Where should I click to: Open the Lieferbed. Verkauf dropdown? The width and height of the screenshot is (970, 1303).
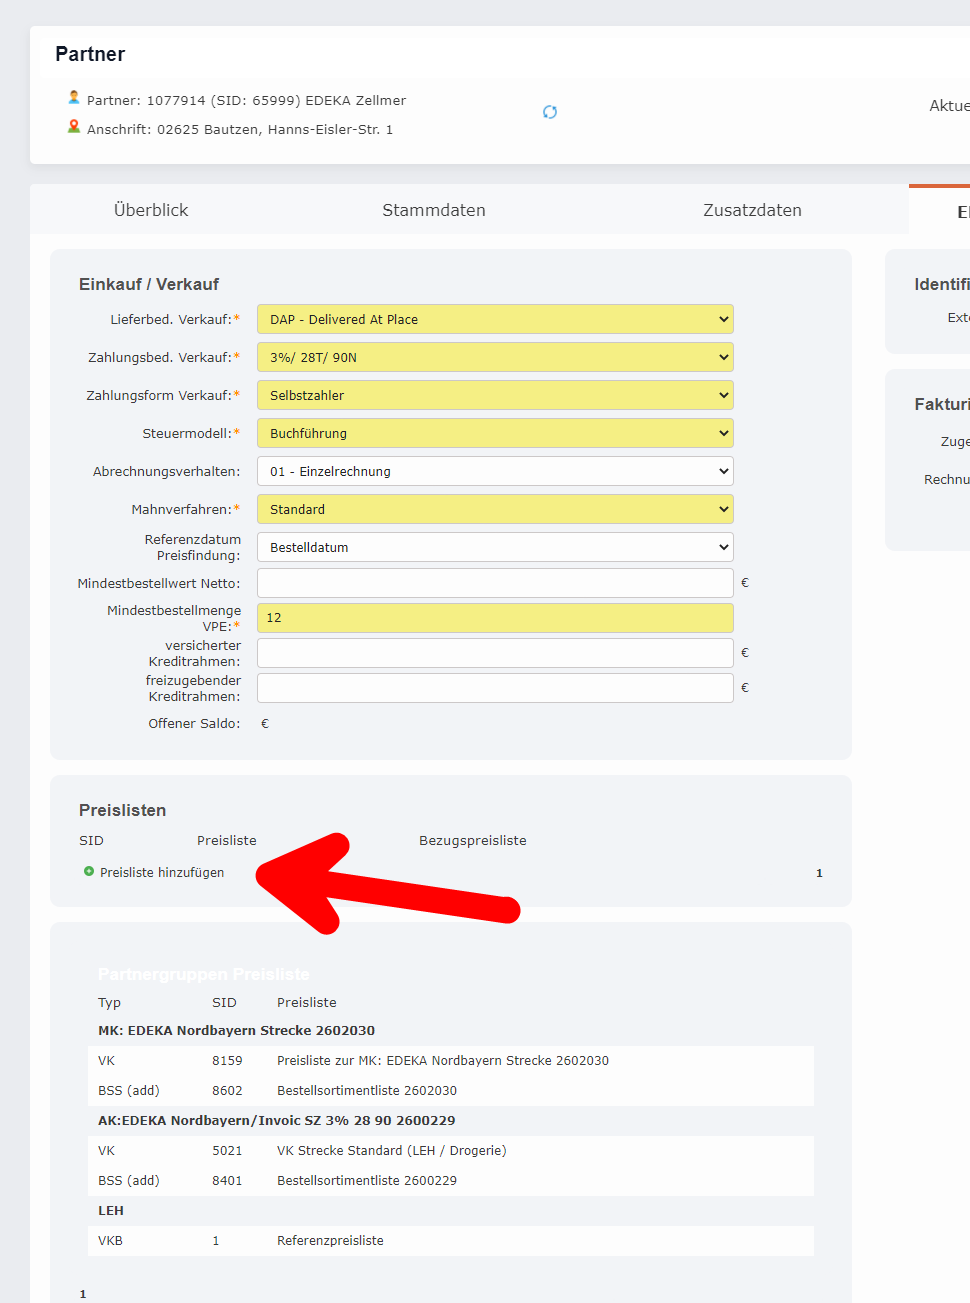click(495, 319)
